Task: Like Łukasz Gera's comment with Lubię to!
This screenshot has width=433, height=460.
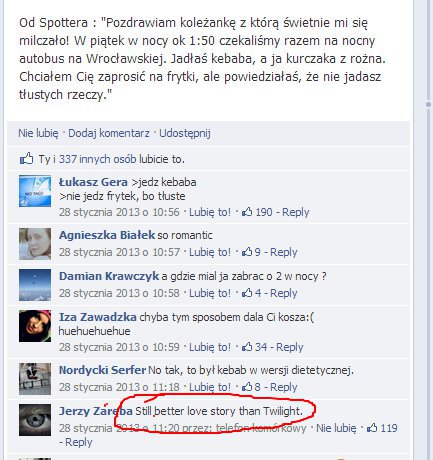Action: (210, 212)
